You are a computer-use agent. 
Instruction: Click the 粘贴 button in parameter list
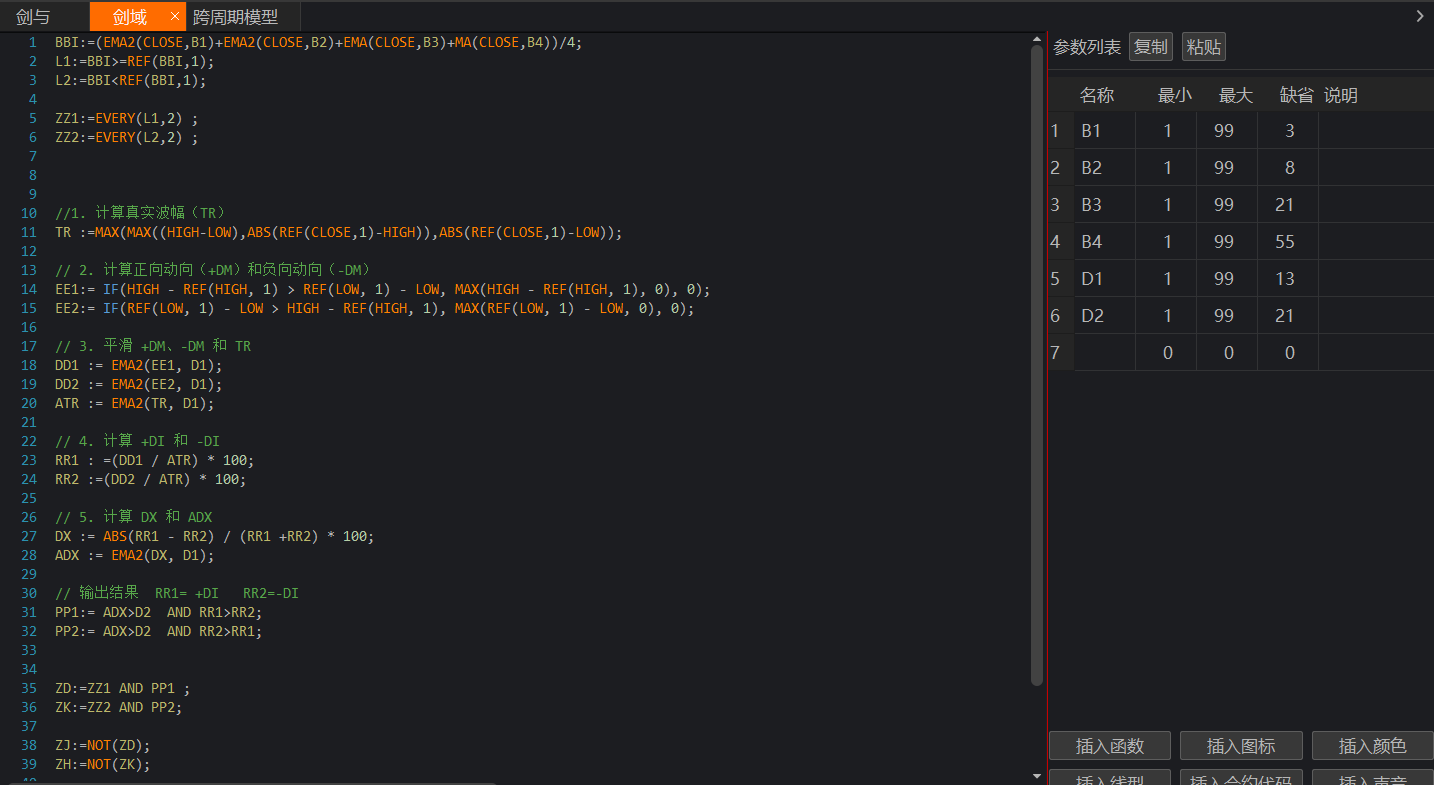(1203, 47)
